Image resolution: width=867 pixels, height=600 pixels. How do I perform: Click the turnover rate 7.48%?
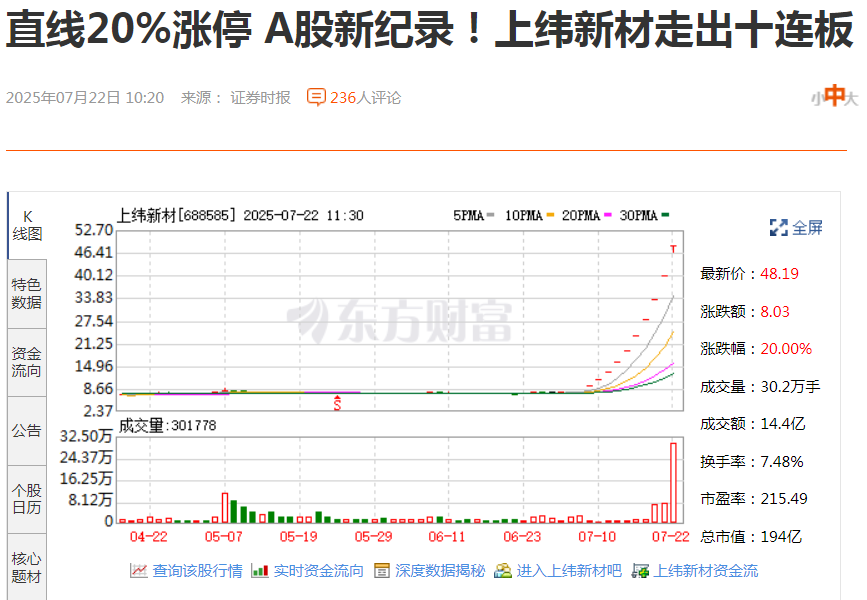click(782, 461)
